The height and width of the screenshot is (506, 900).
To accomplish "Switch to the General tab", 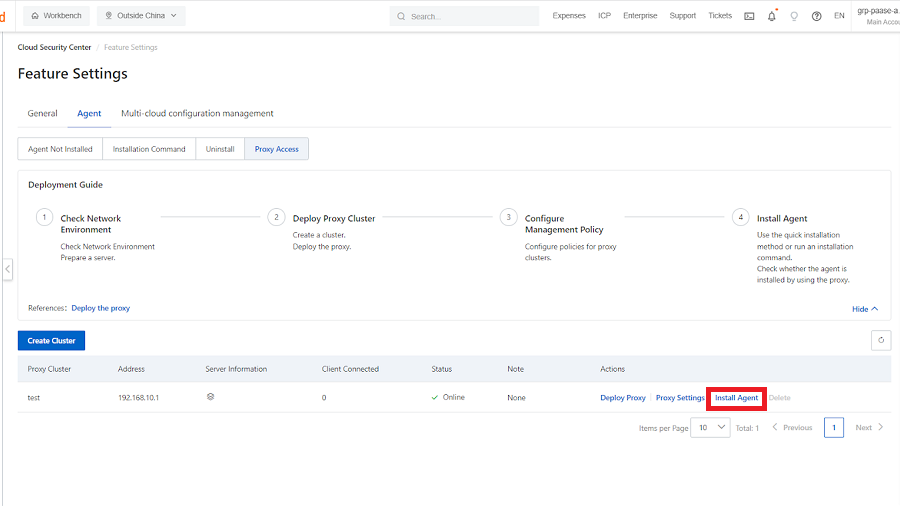I will tap(42, 113).
